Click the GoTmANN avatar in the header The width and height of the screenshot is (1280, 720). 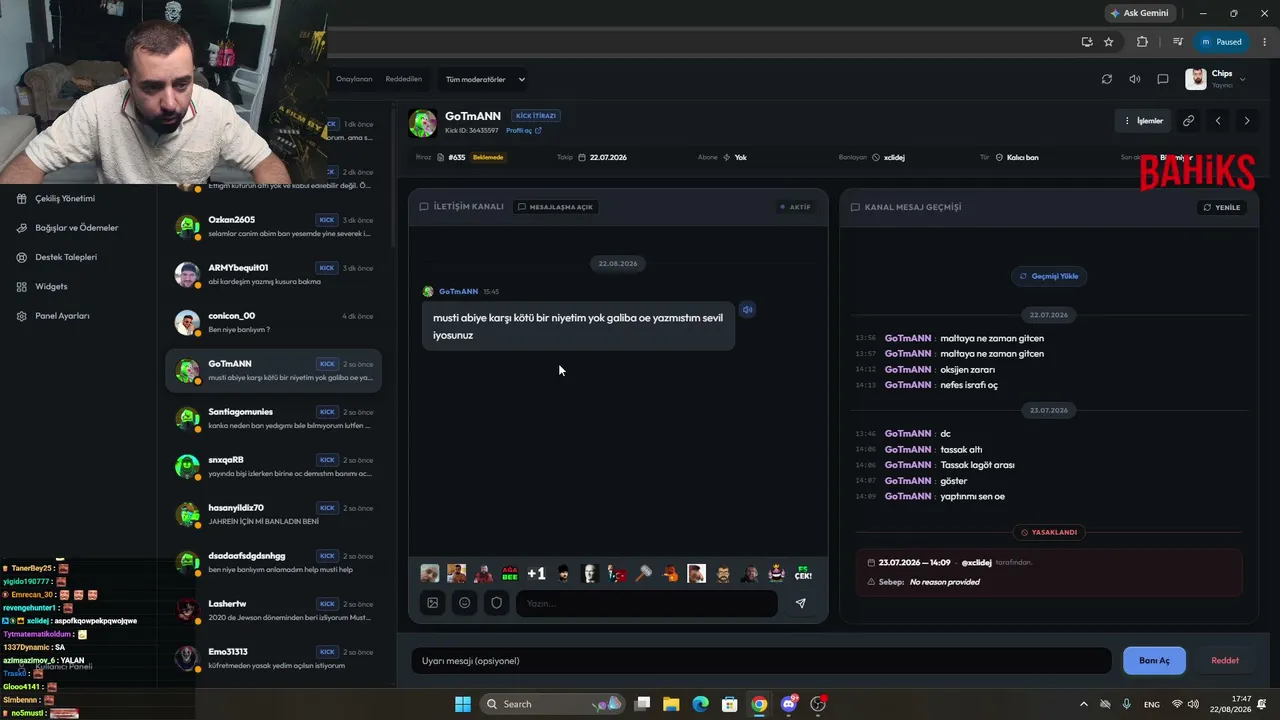[x=423, y=123]
